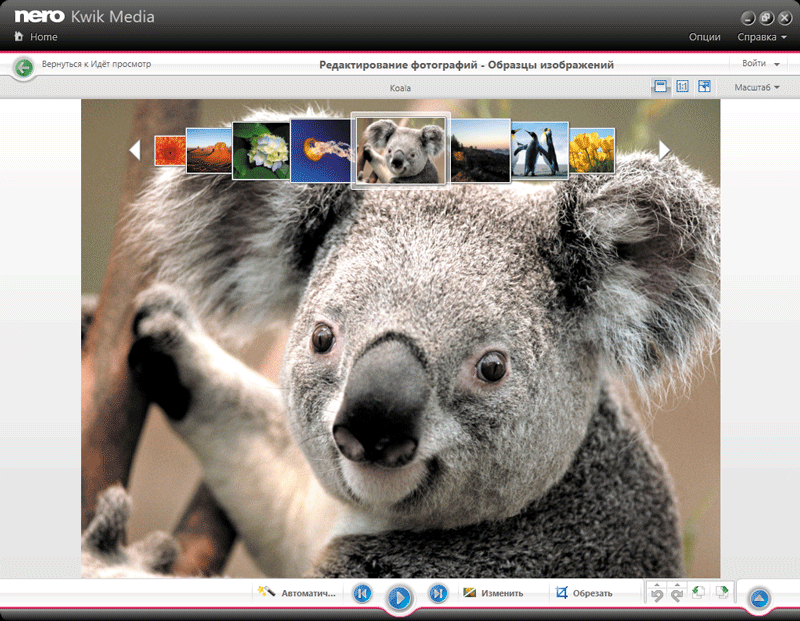This screenshot has height=621, width=800.
Task: Click the undo arrow icon
Action: (657, 594)
